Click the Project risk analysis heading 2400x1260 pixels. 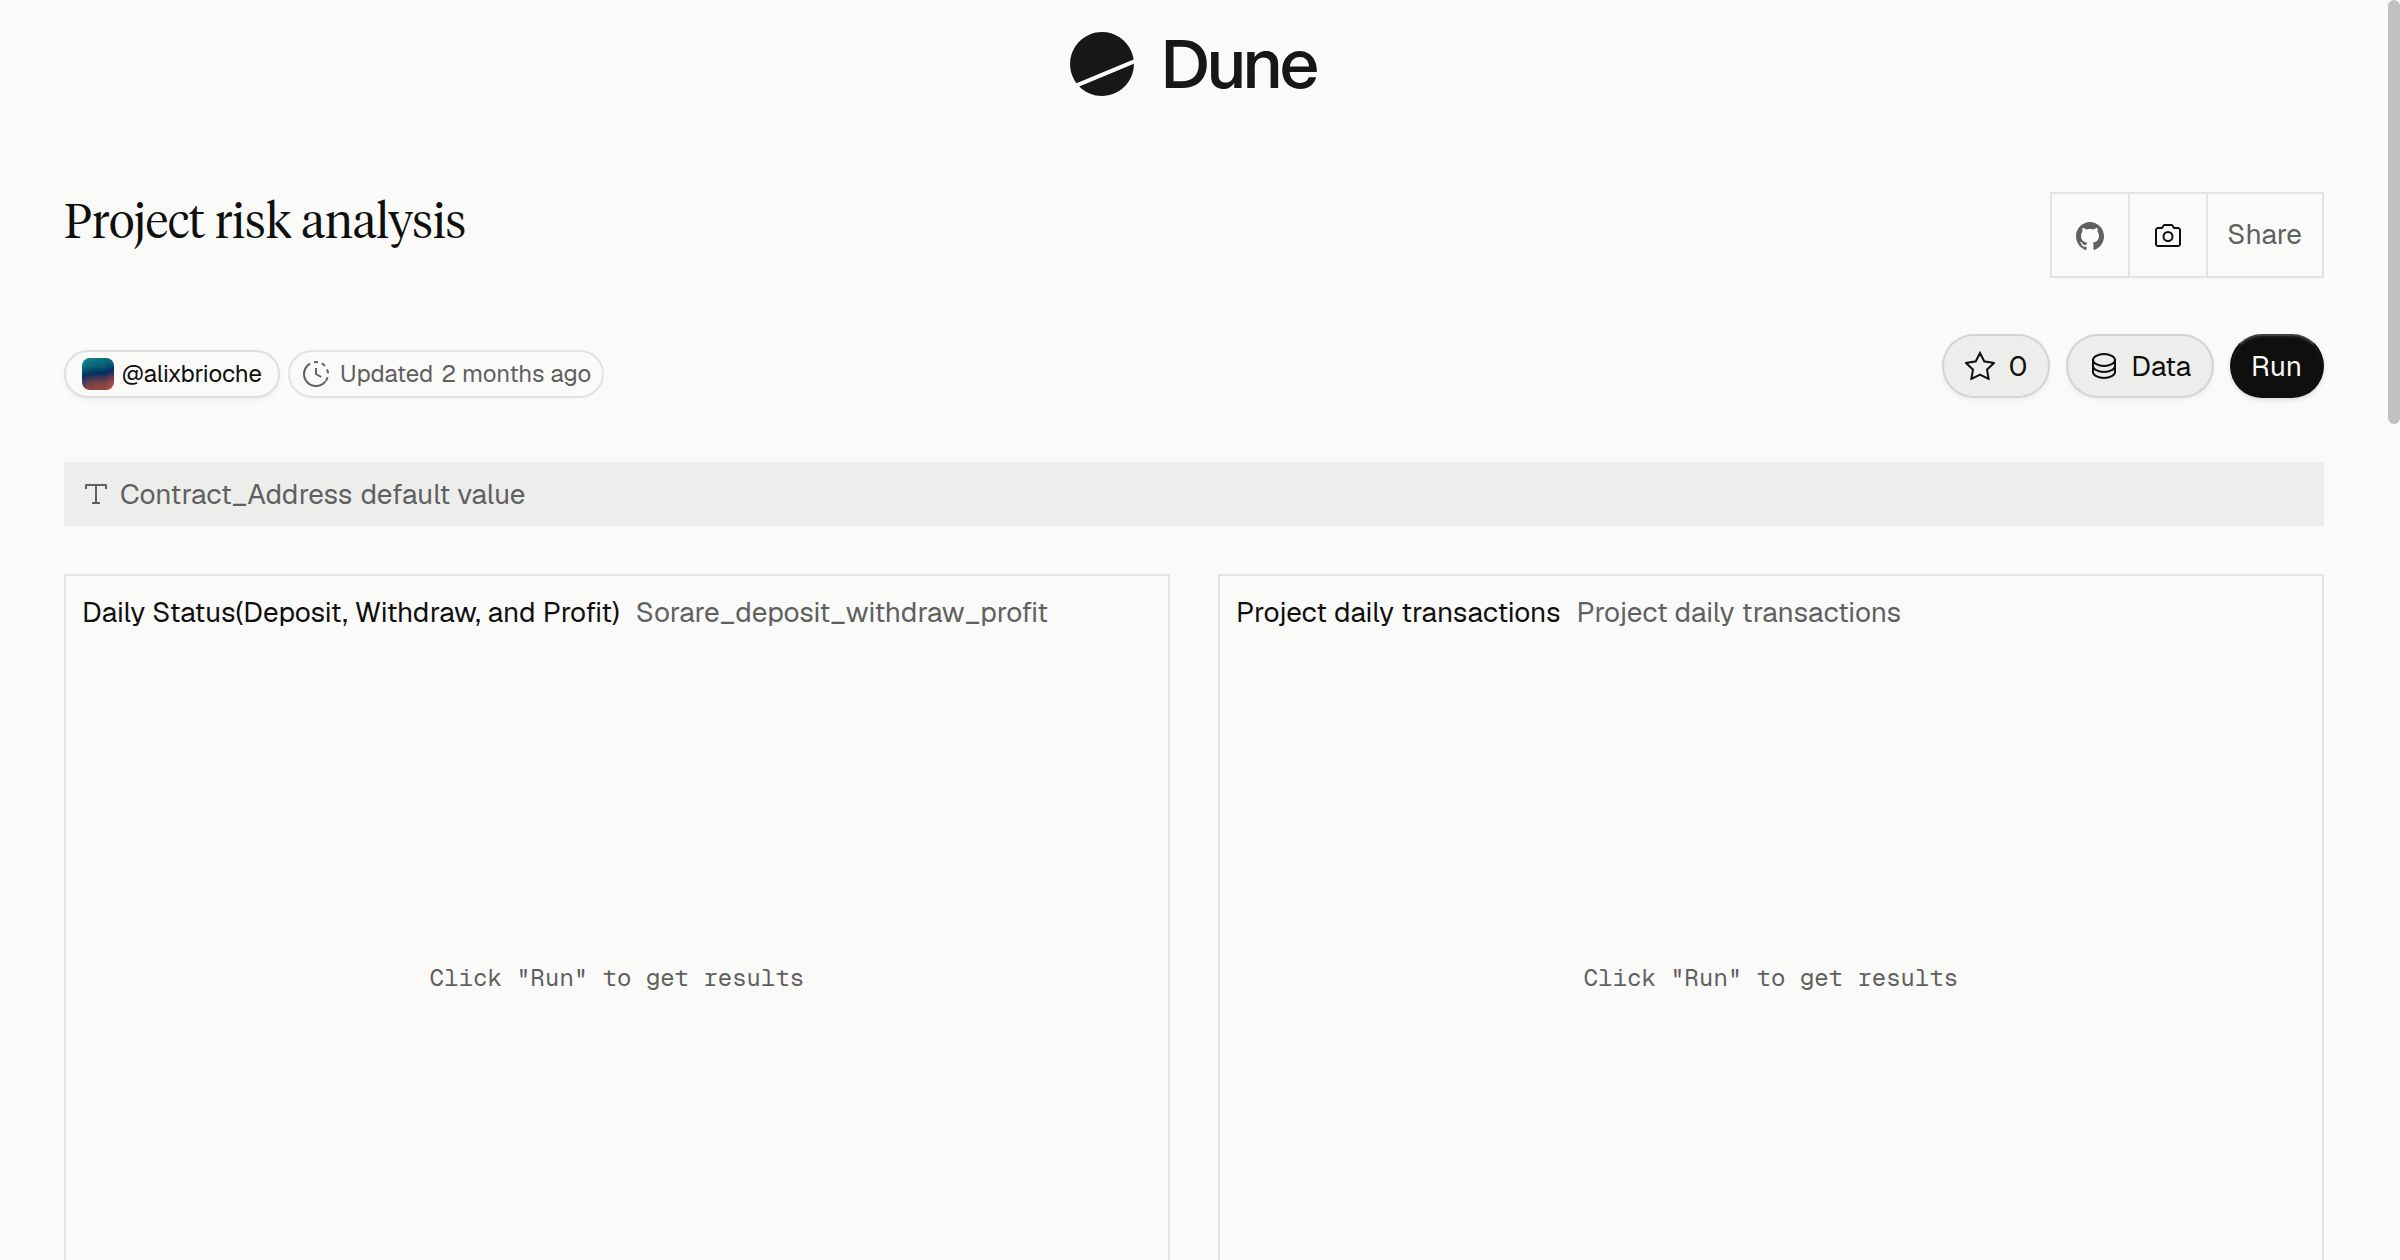coord(265,221)
